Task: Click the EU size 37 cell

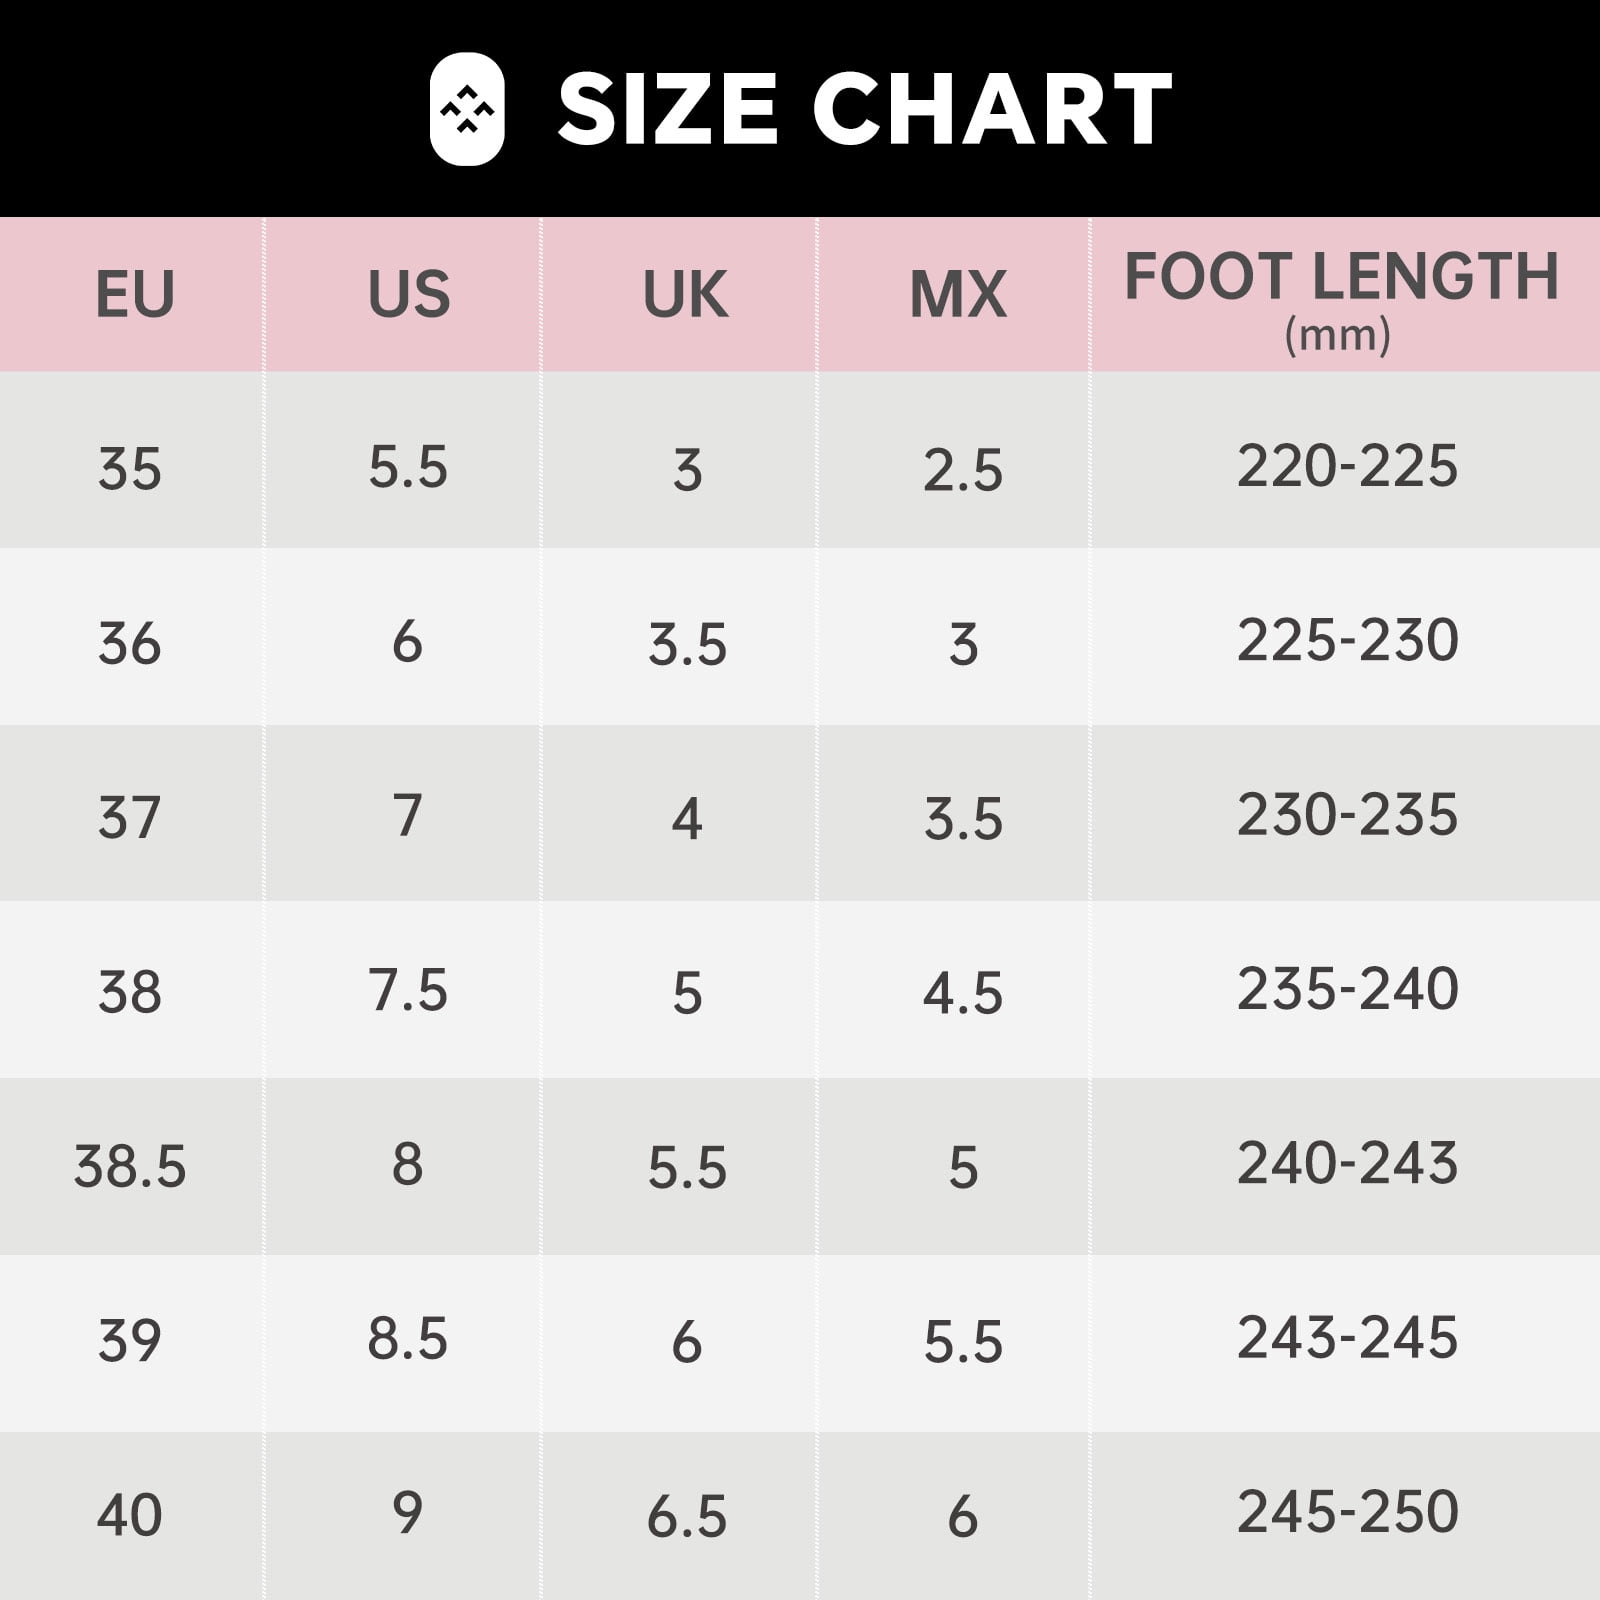Action: point(130,817)
